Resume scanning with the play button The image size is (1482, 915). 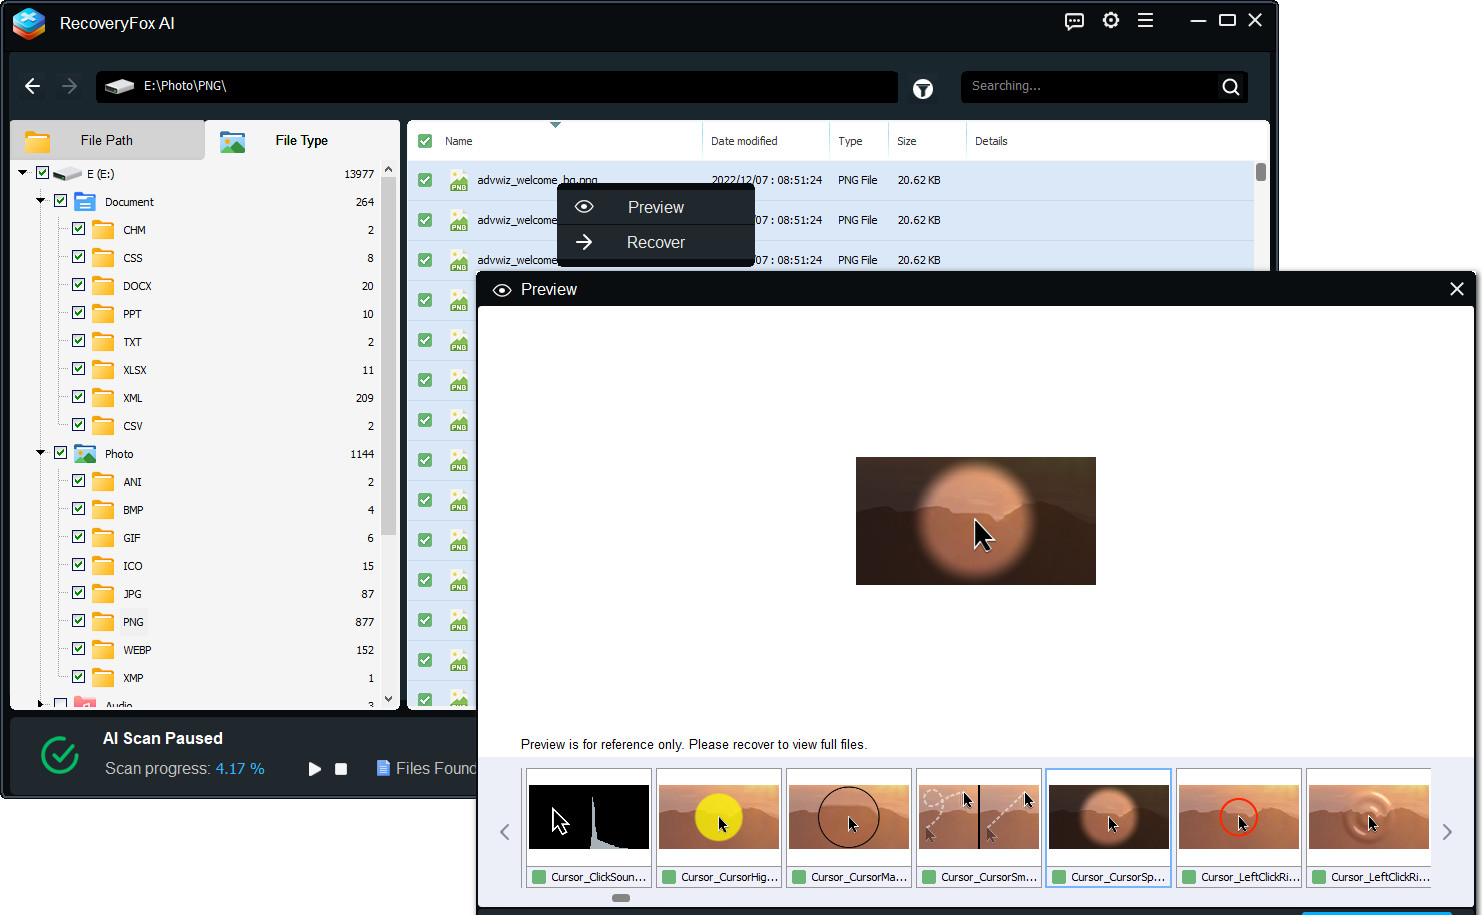pos(314,768)
